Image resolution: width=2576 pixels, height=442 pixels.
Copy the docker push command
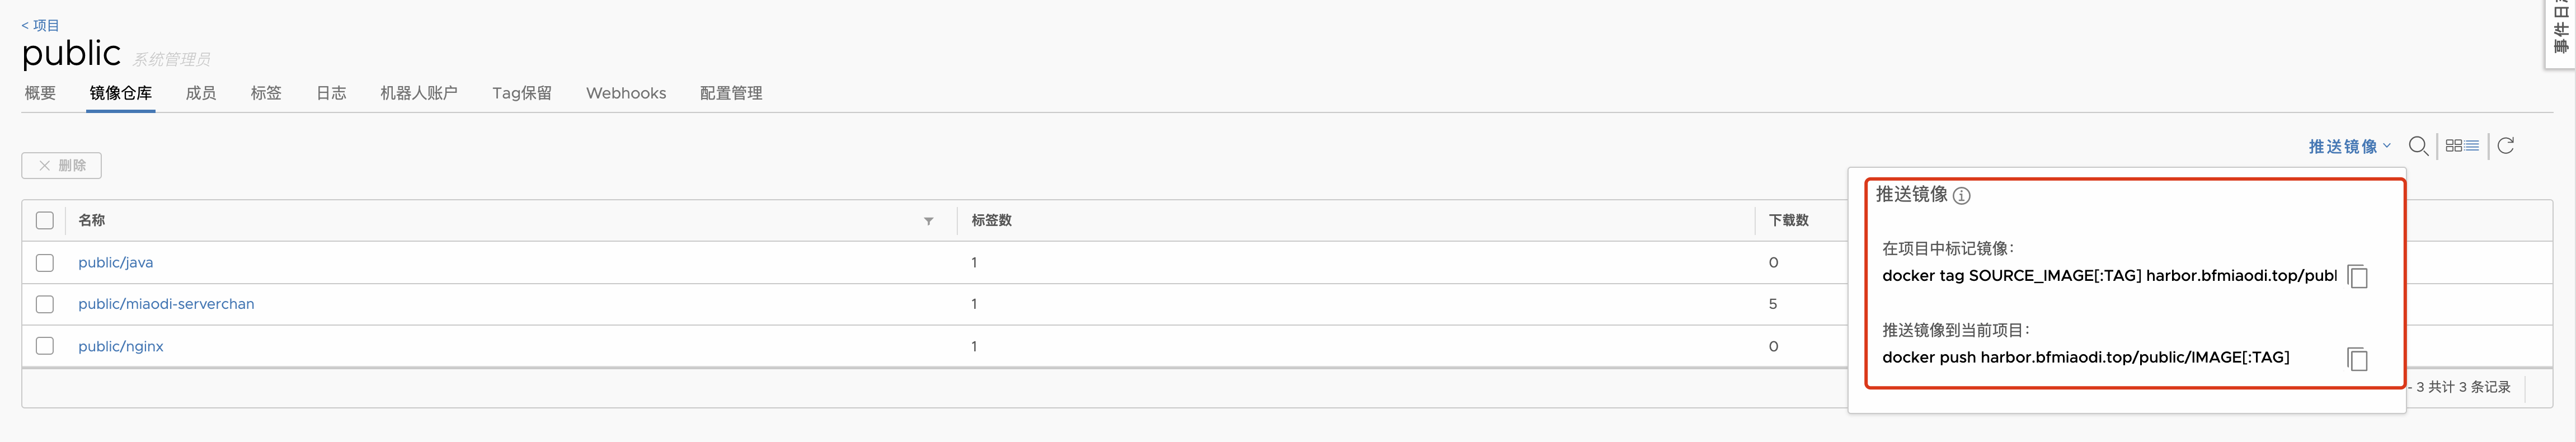click(x=2357, y=358)
